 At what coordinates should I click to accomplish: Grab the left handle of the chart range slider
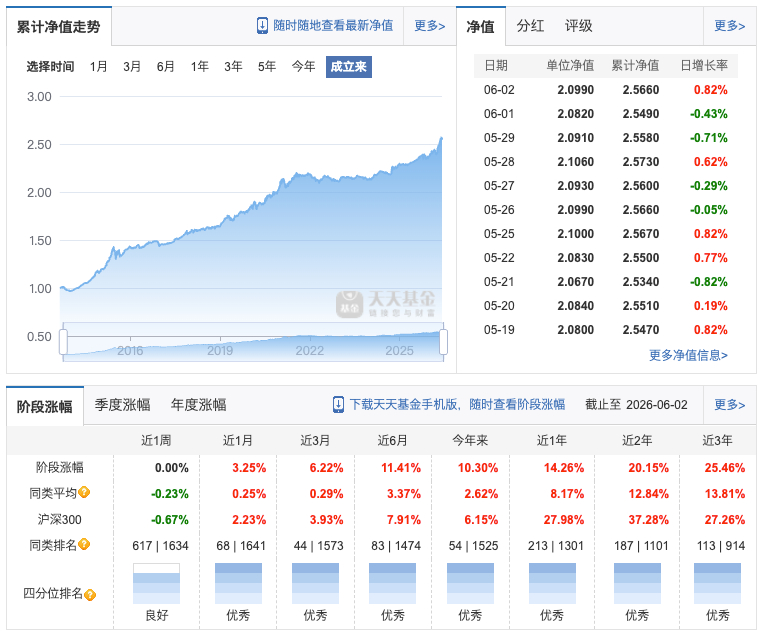click(63, 342)
